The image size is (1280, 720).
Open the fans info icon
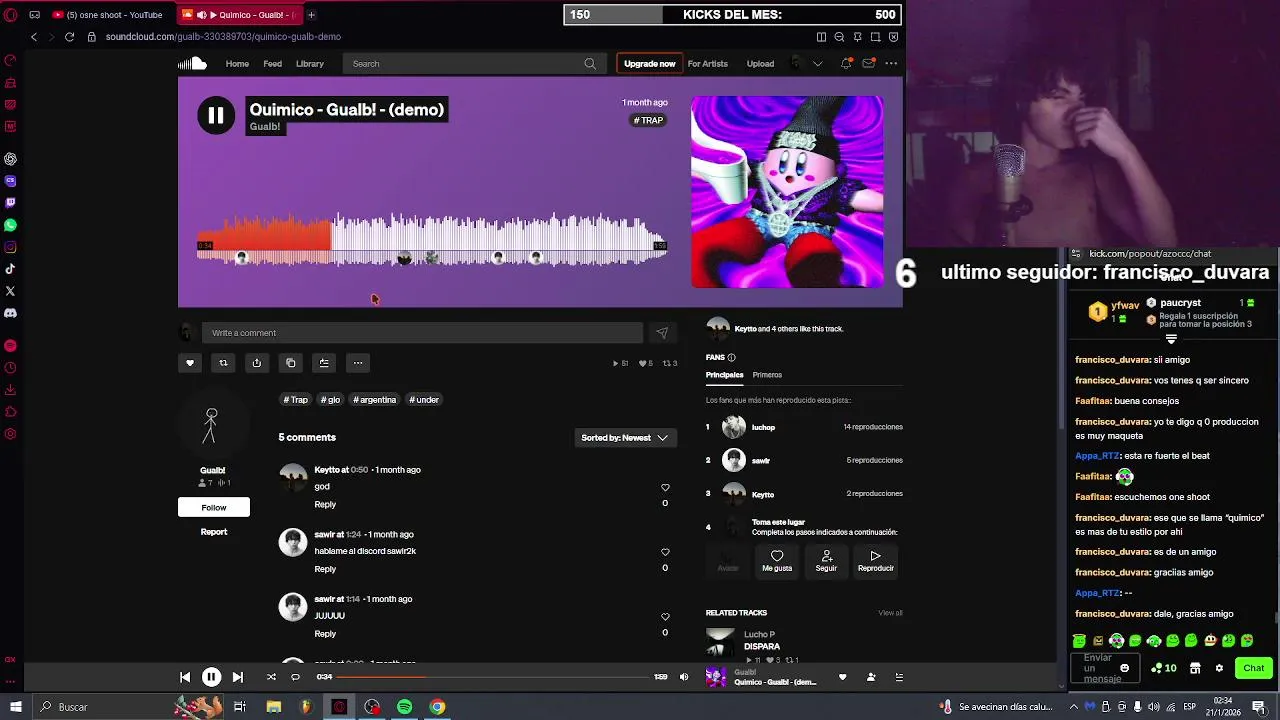tap(731, 357)
